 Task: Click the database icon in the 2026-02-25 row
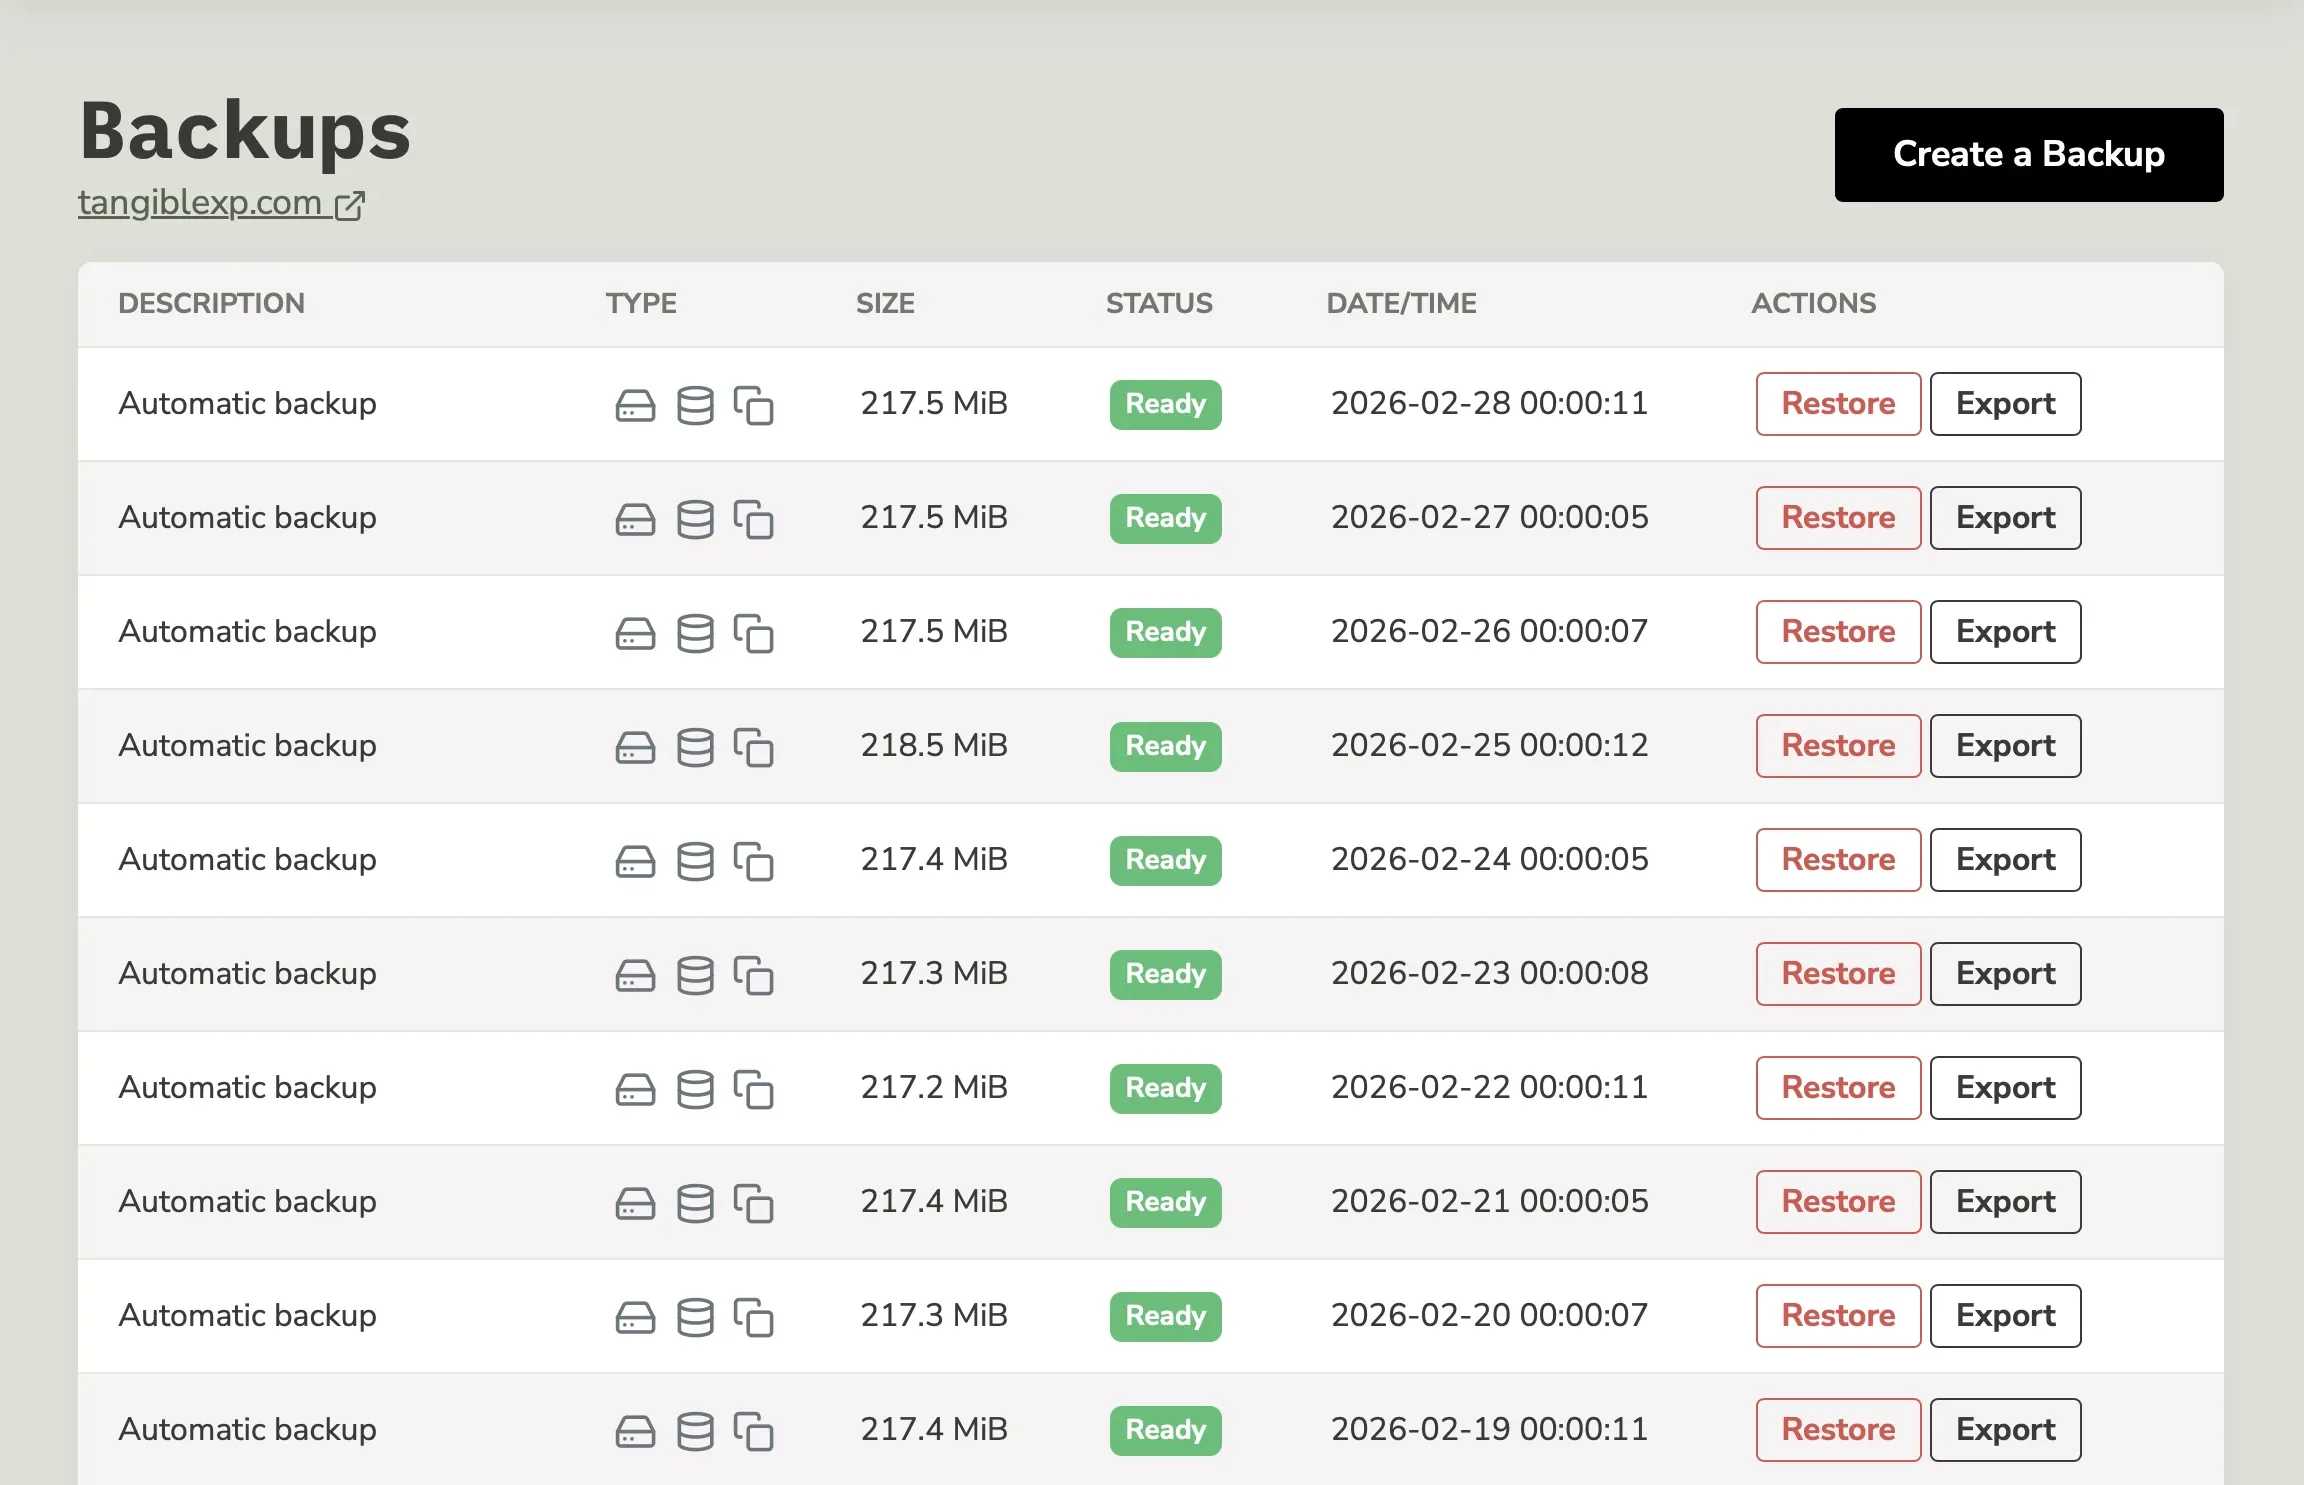pos(695,746)
